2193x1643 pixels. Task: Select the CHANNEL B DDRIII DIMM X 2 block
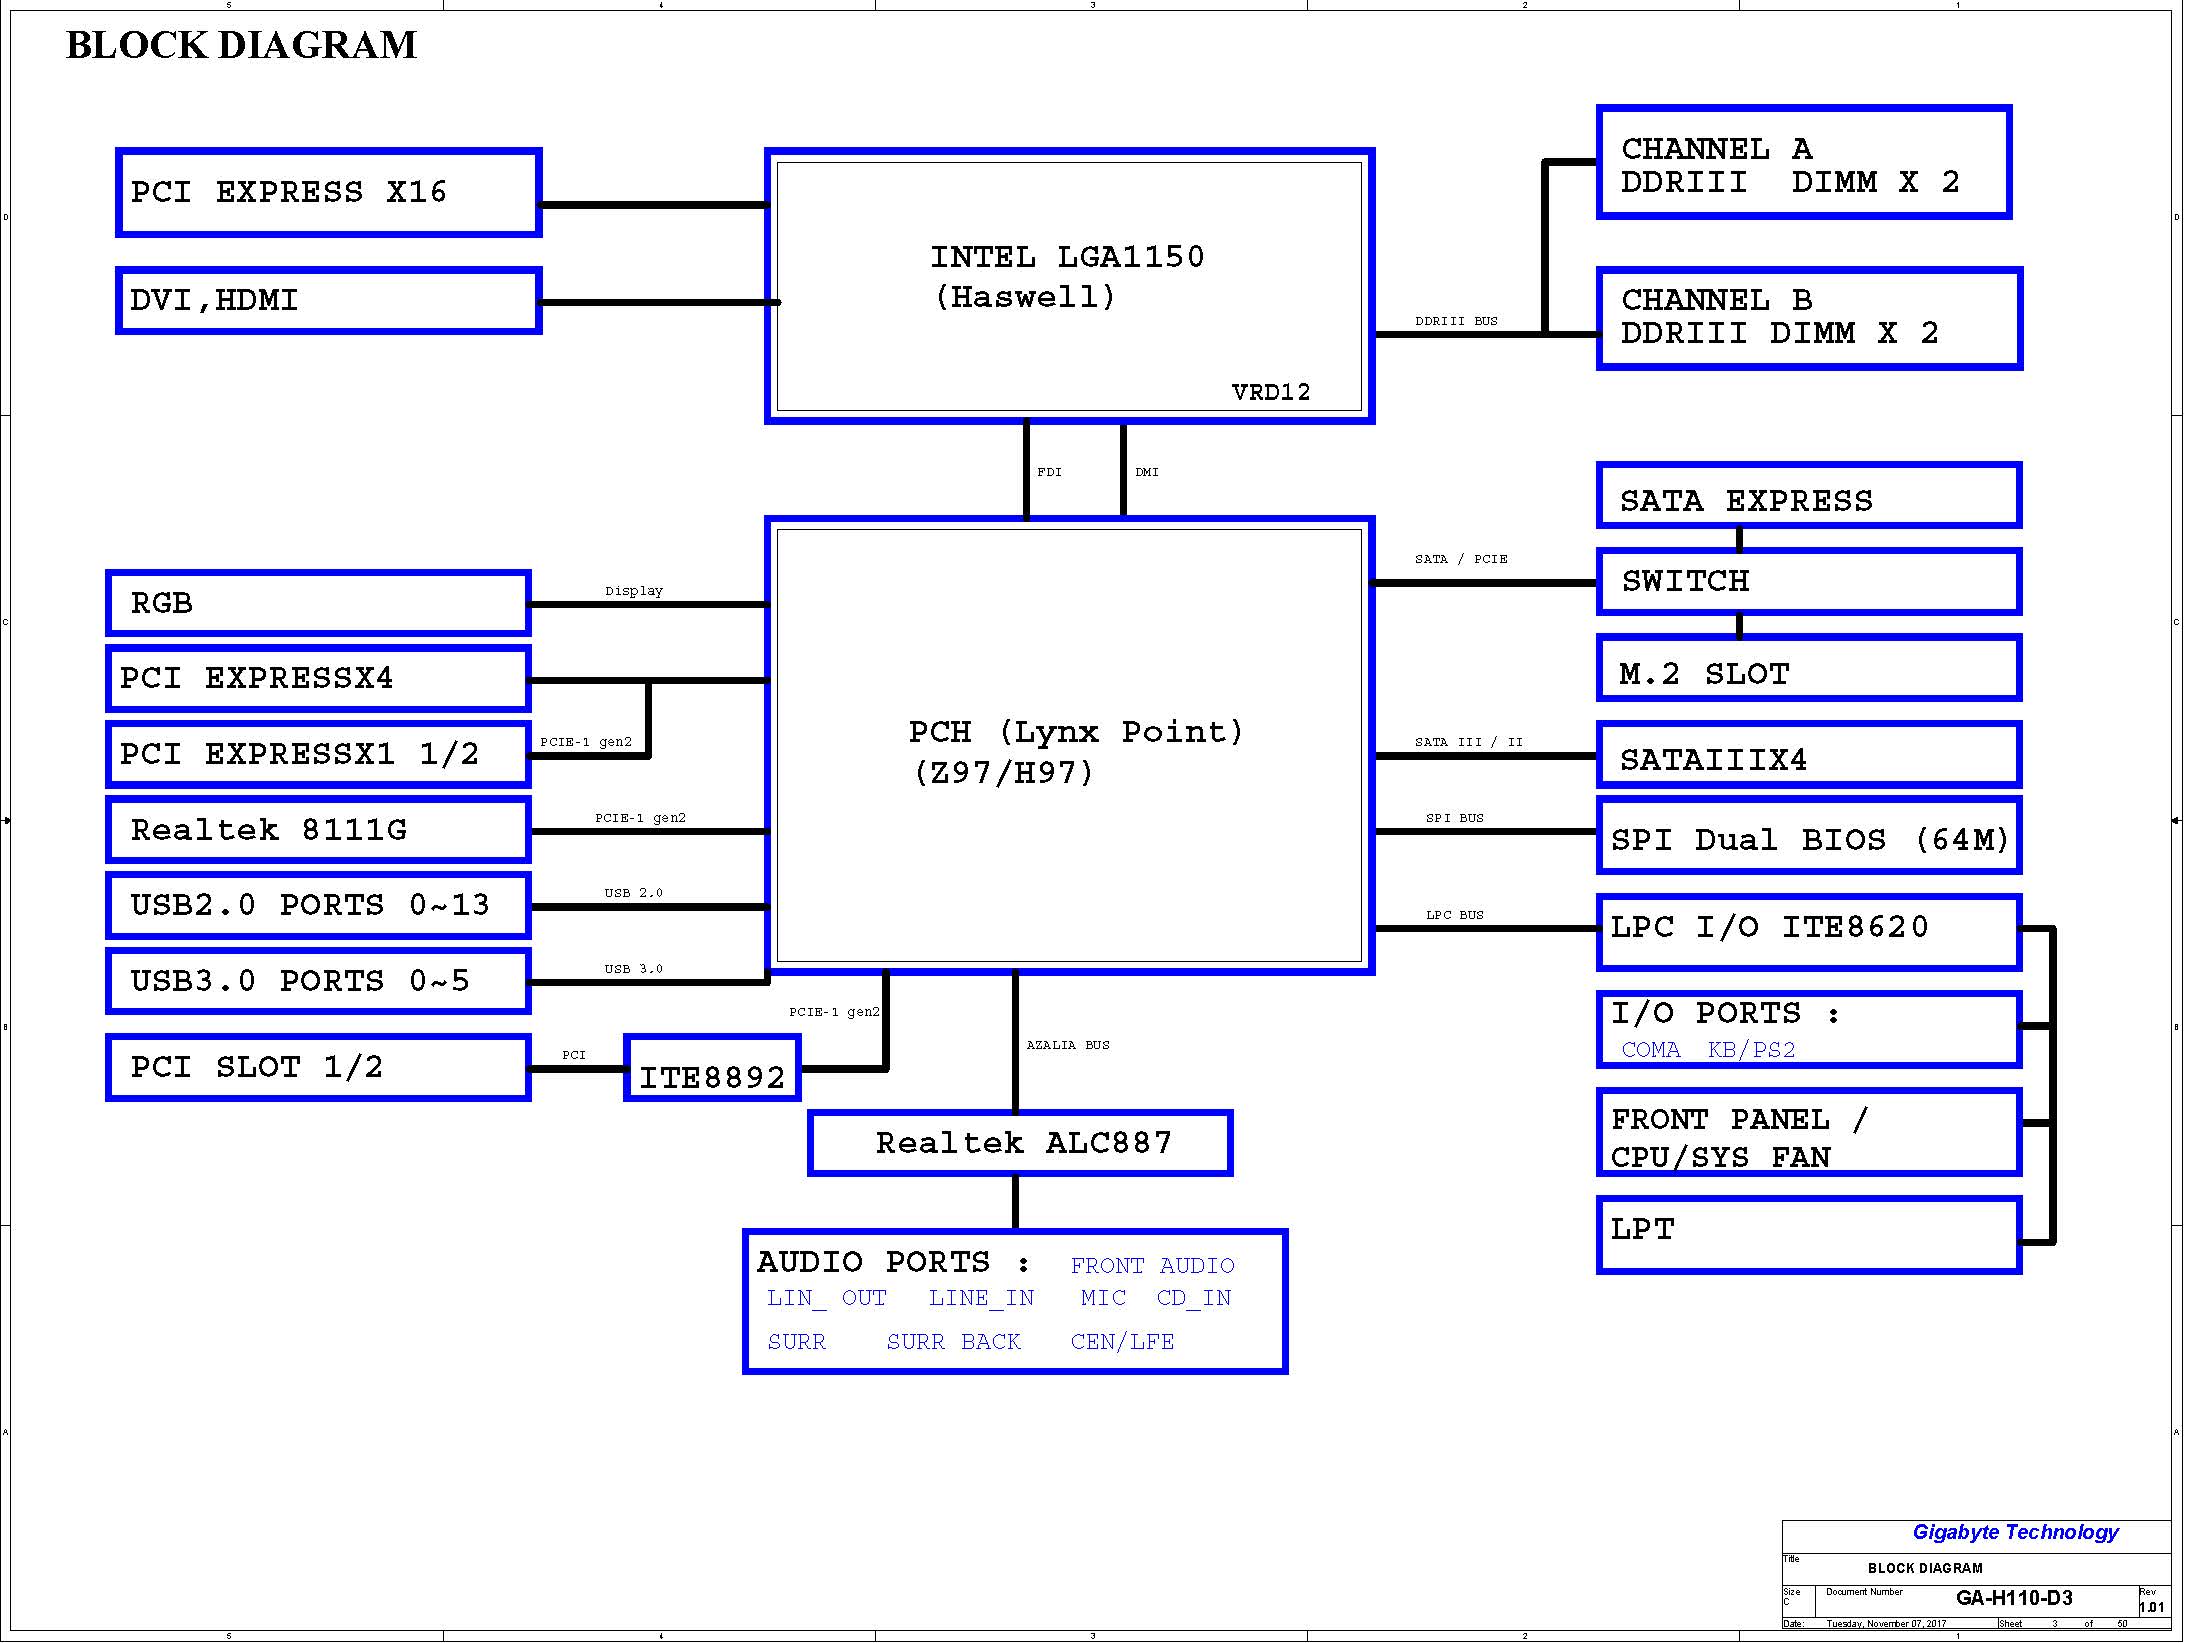(1809, 318)
